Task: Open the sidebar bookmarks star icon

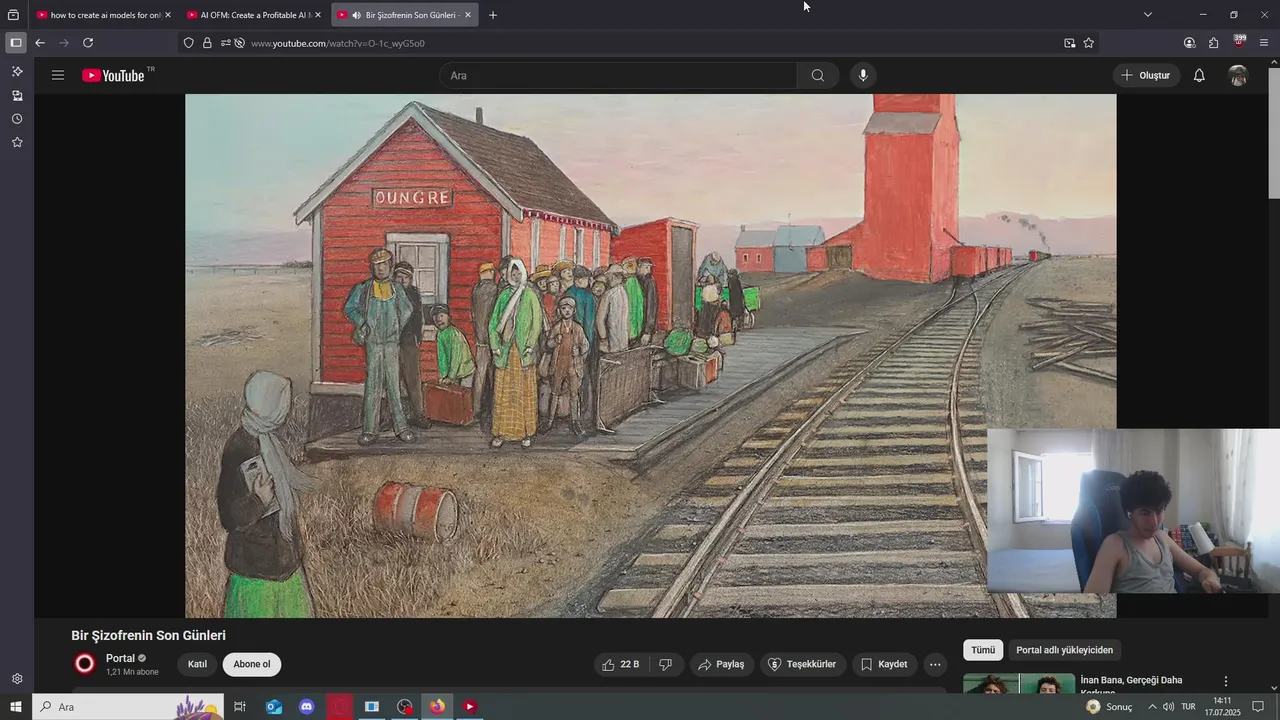Action: coord(17,142)
